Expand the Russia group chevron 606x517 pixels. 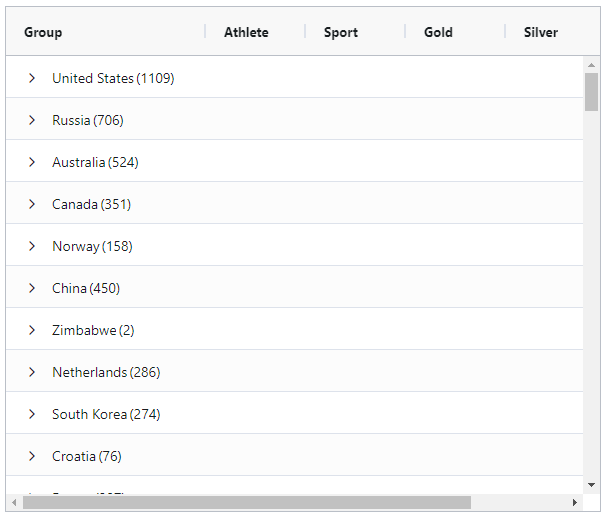(x=32, y=120)
